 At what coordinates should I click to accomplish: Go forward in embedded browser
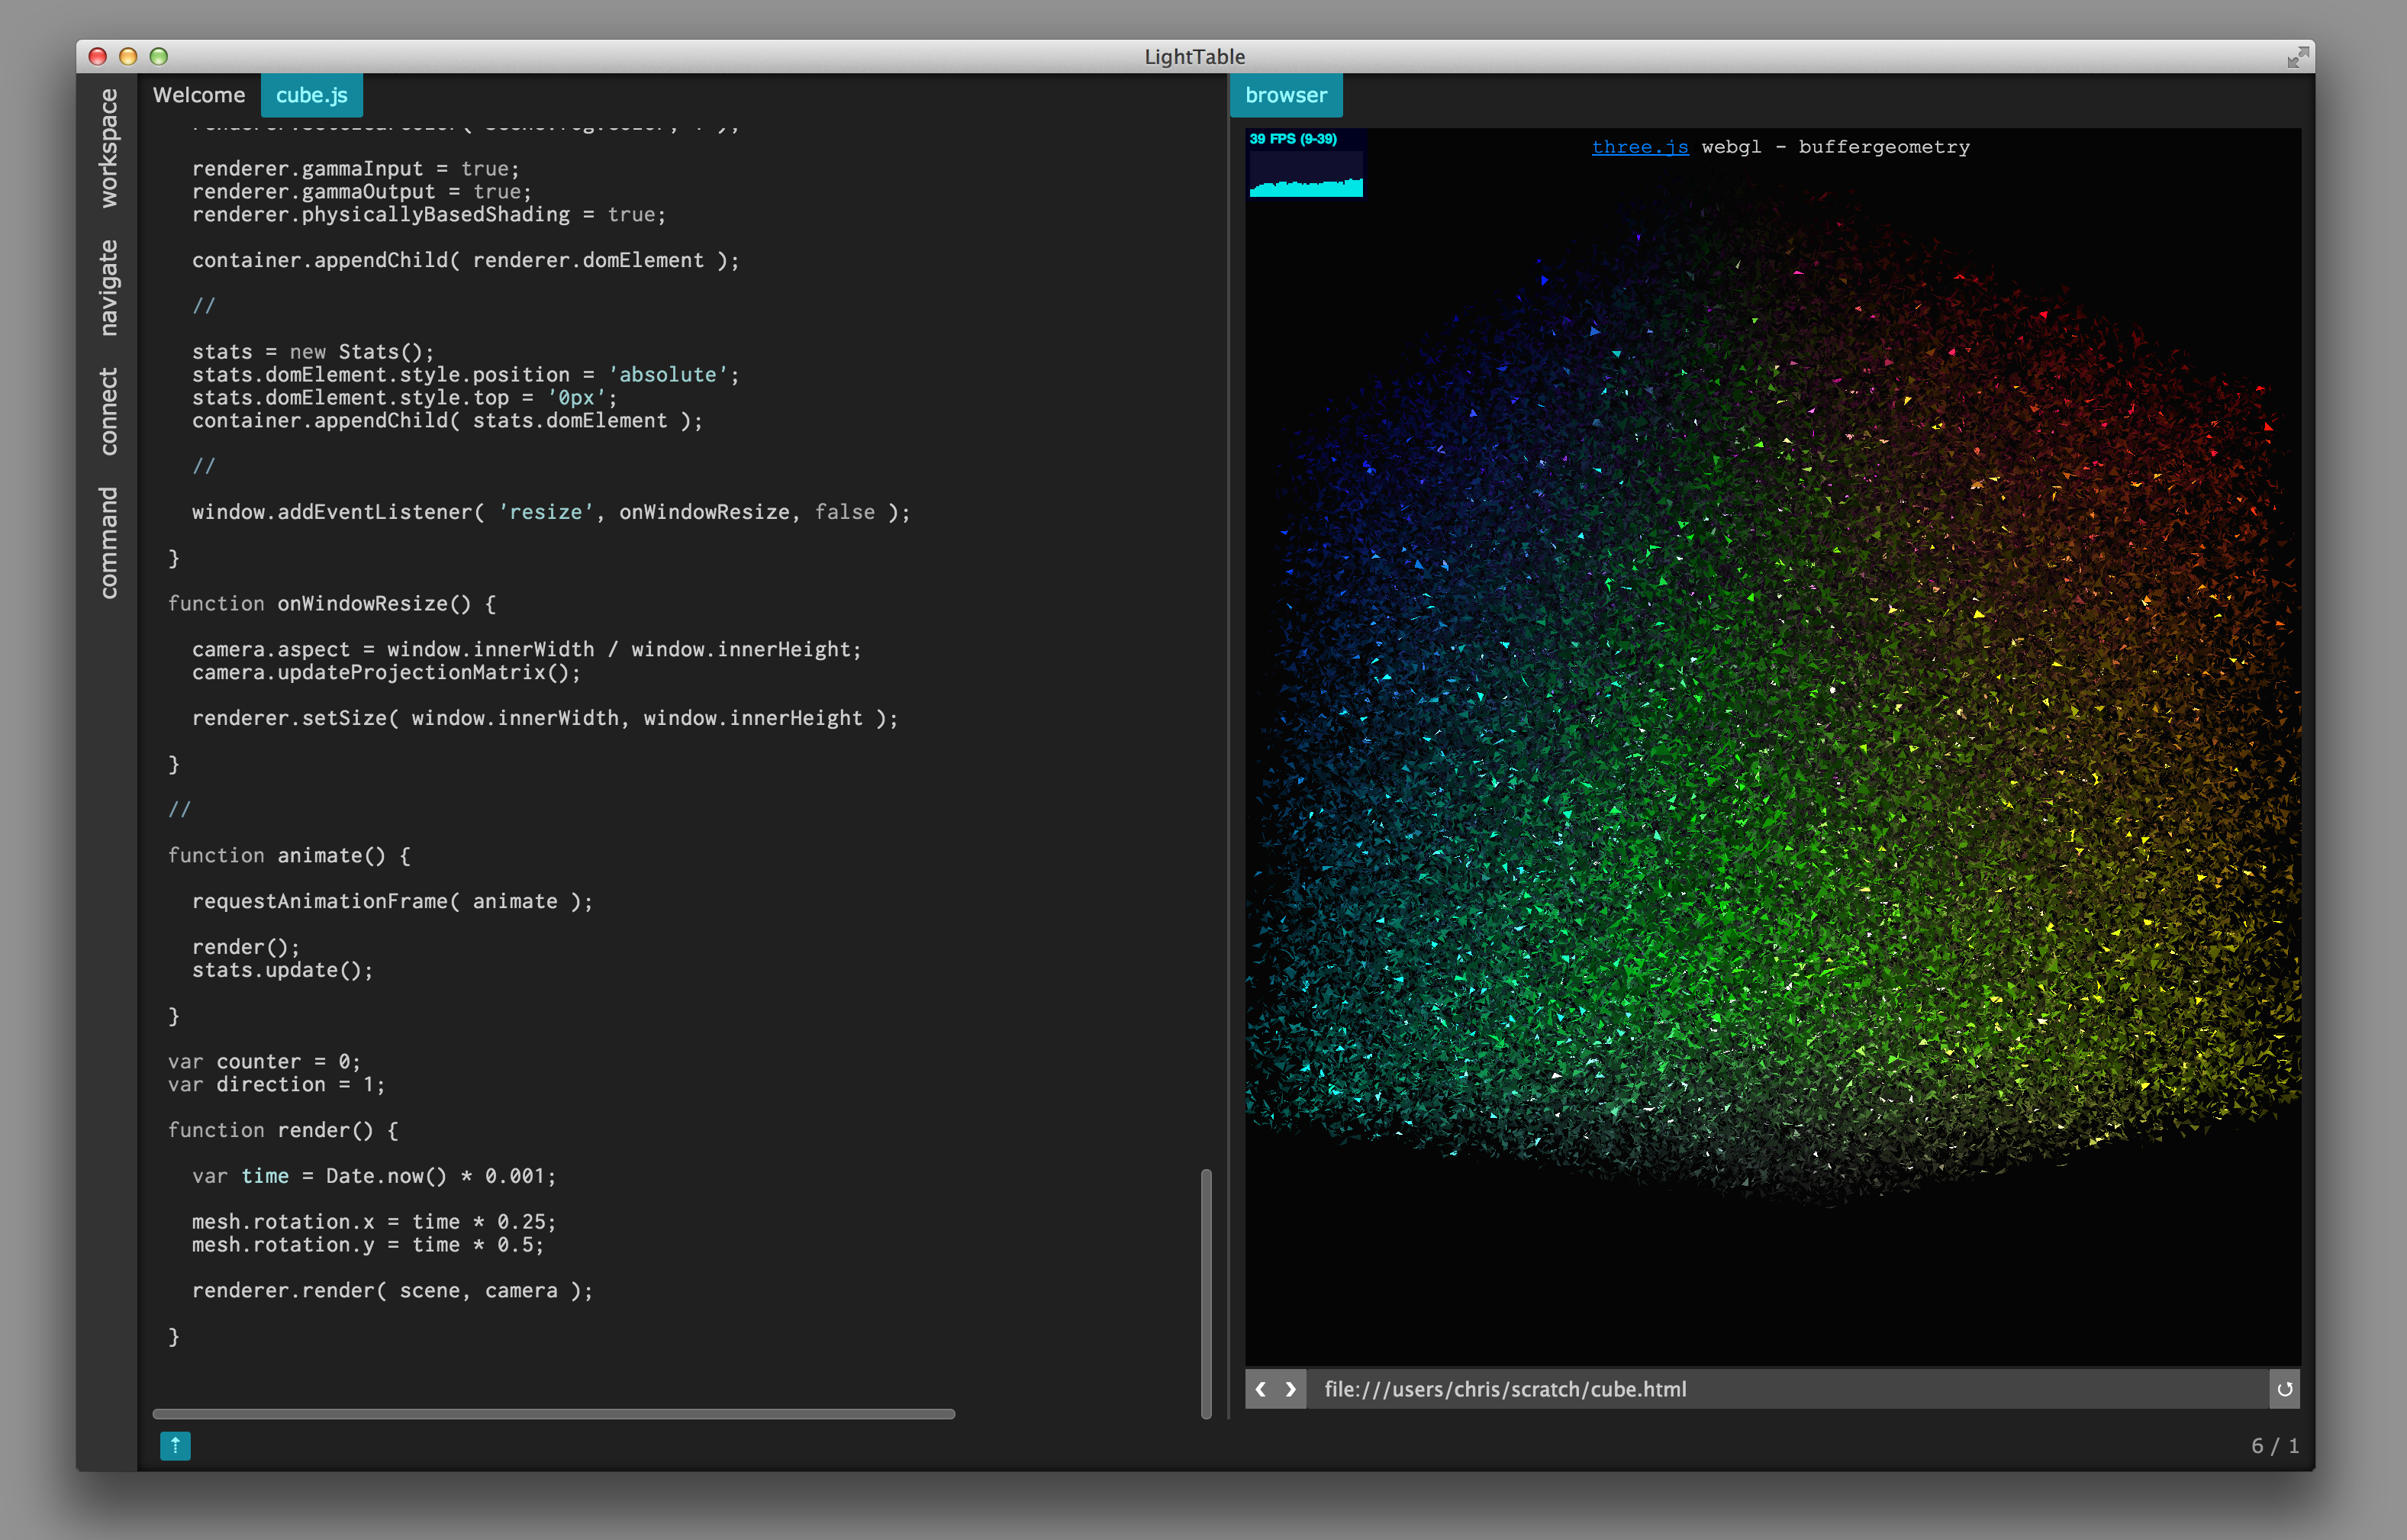(x=1291, y=1389)
